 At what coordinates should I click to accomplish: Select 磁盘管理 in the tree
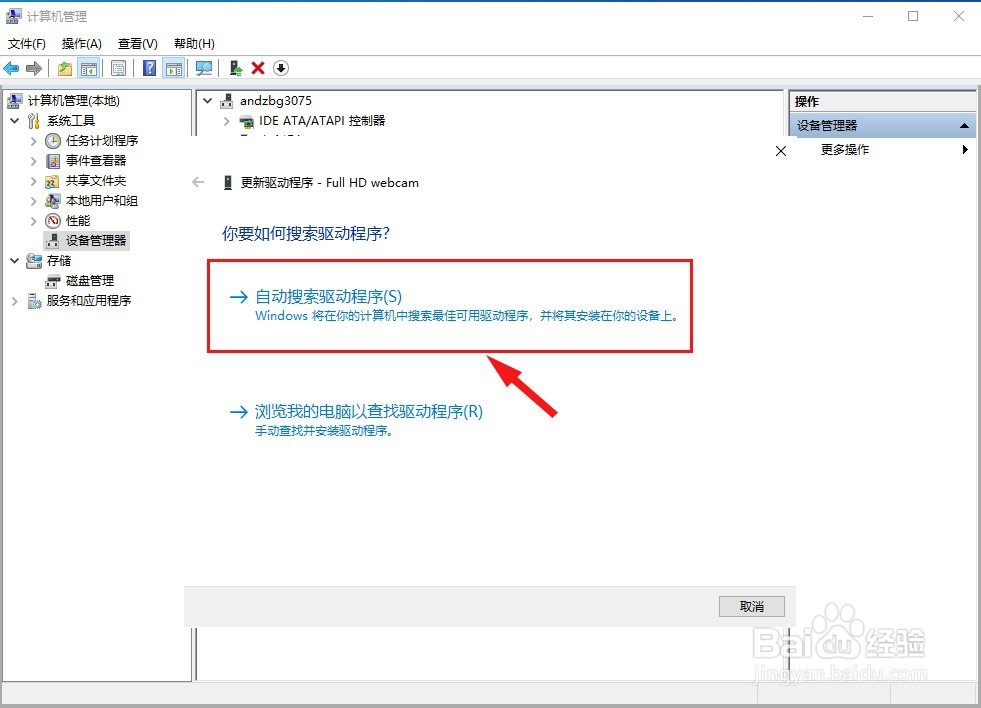tap(89, 281)
